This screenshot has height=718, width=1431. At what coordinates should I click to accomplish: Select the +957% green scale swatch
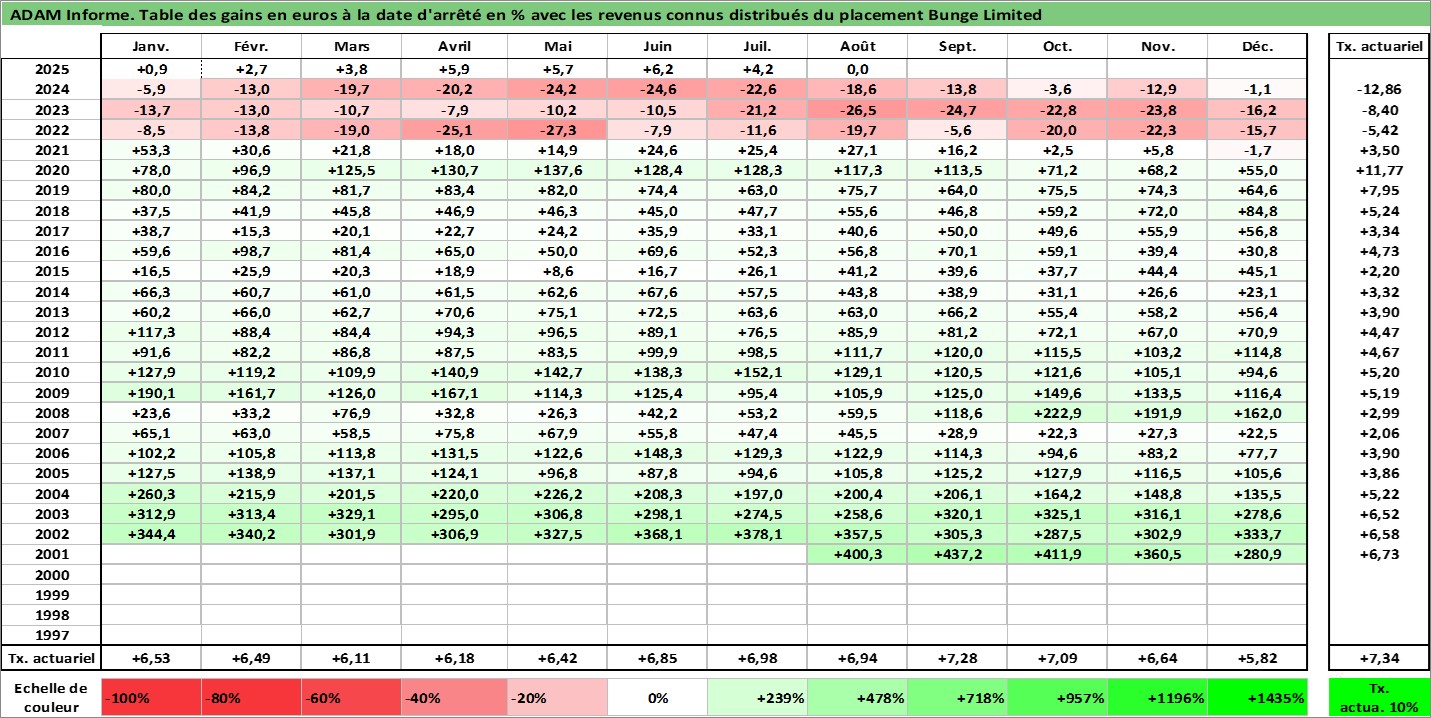(x=1057, y=698)
